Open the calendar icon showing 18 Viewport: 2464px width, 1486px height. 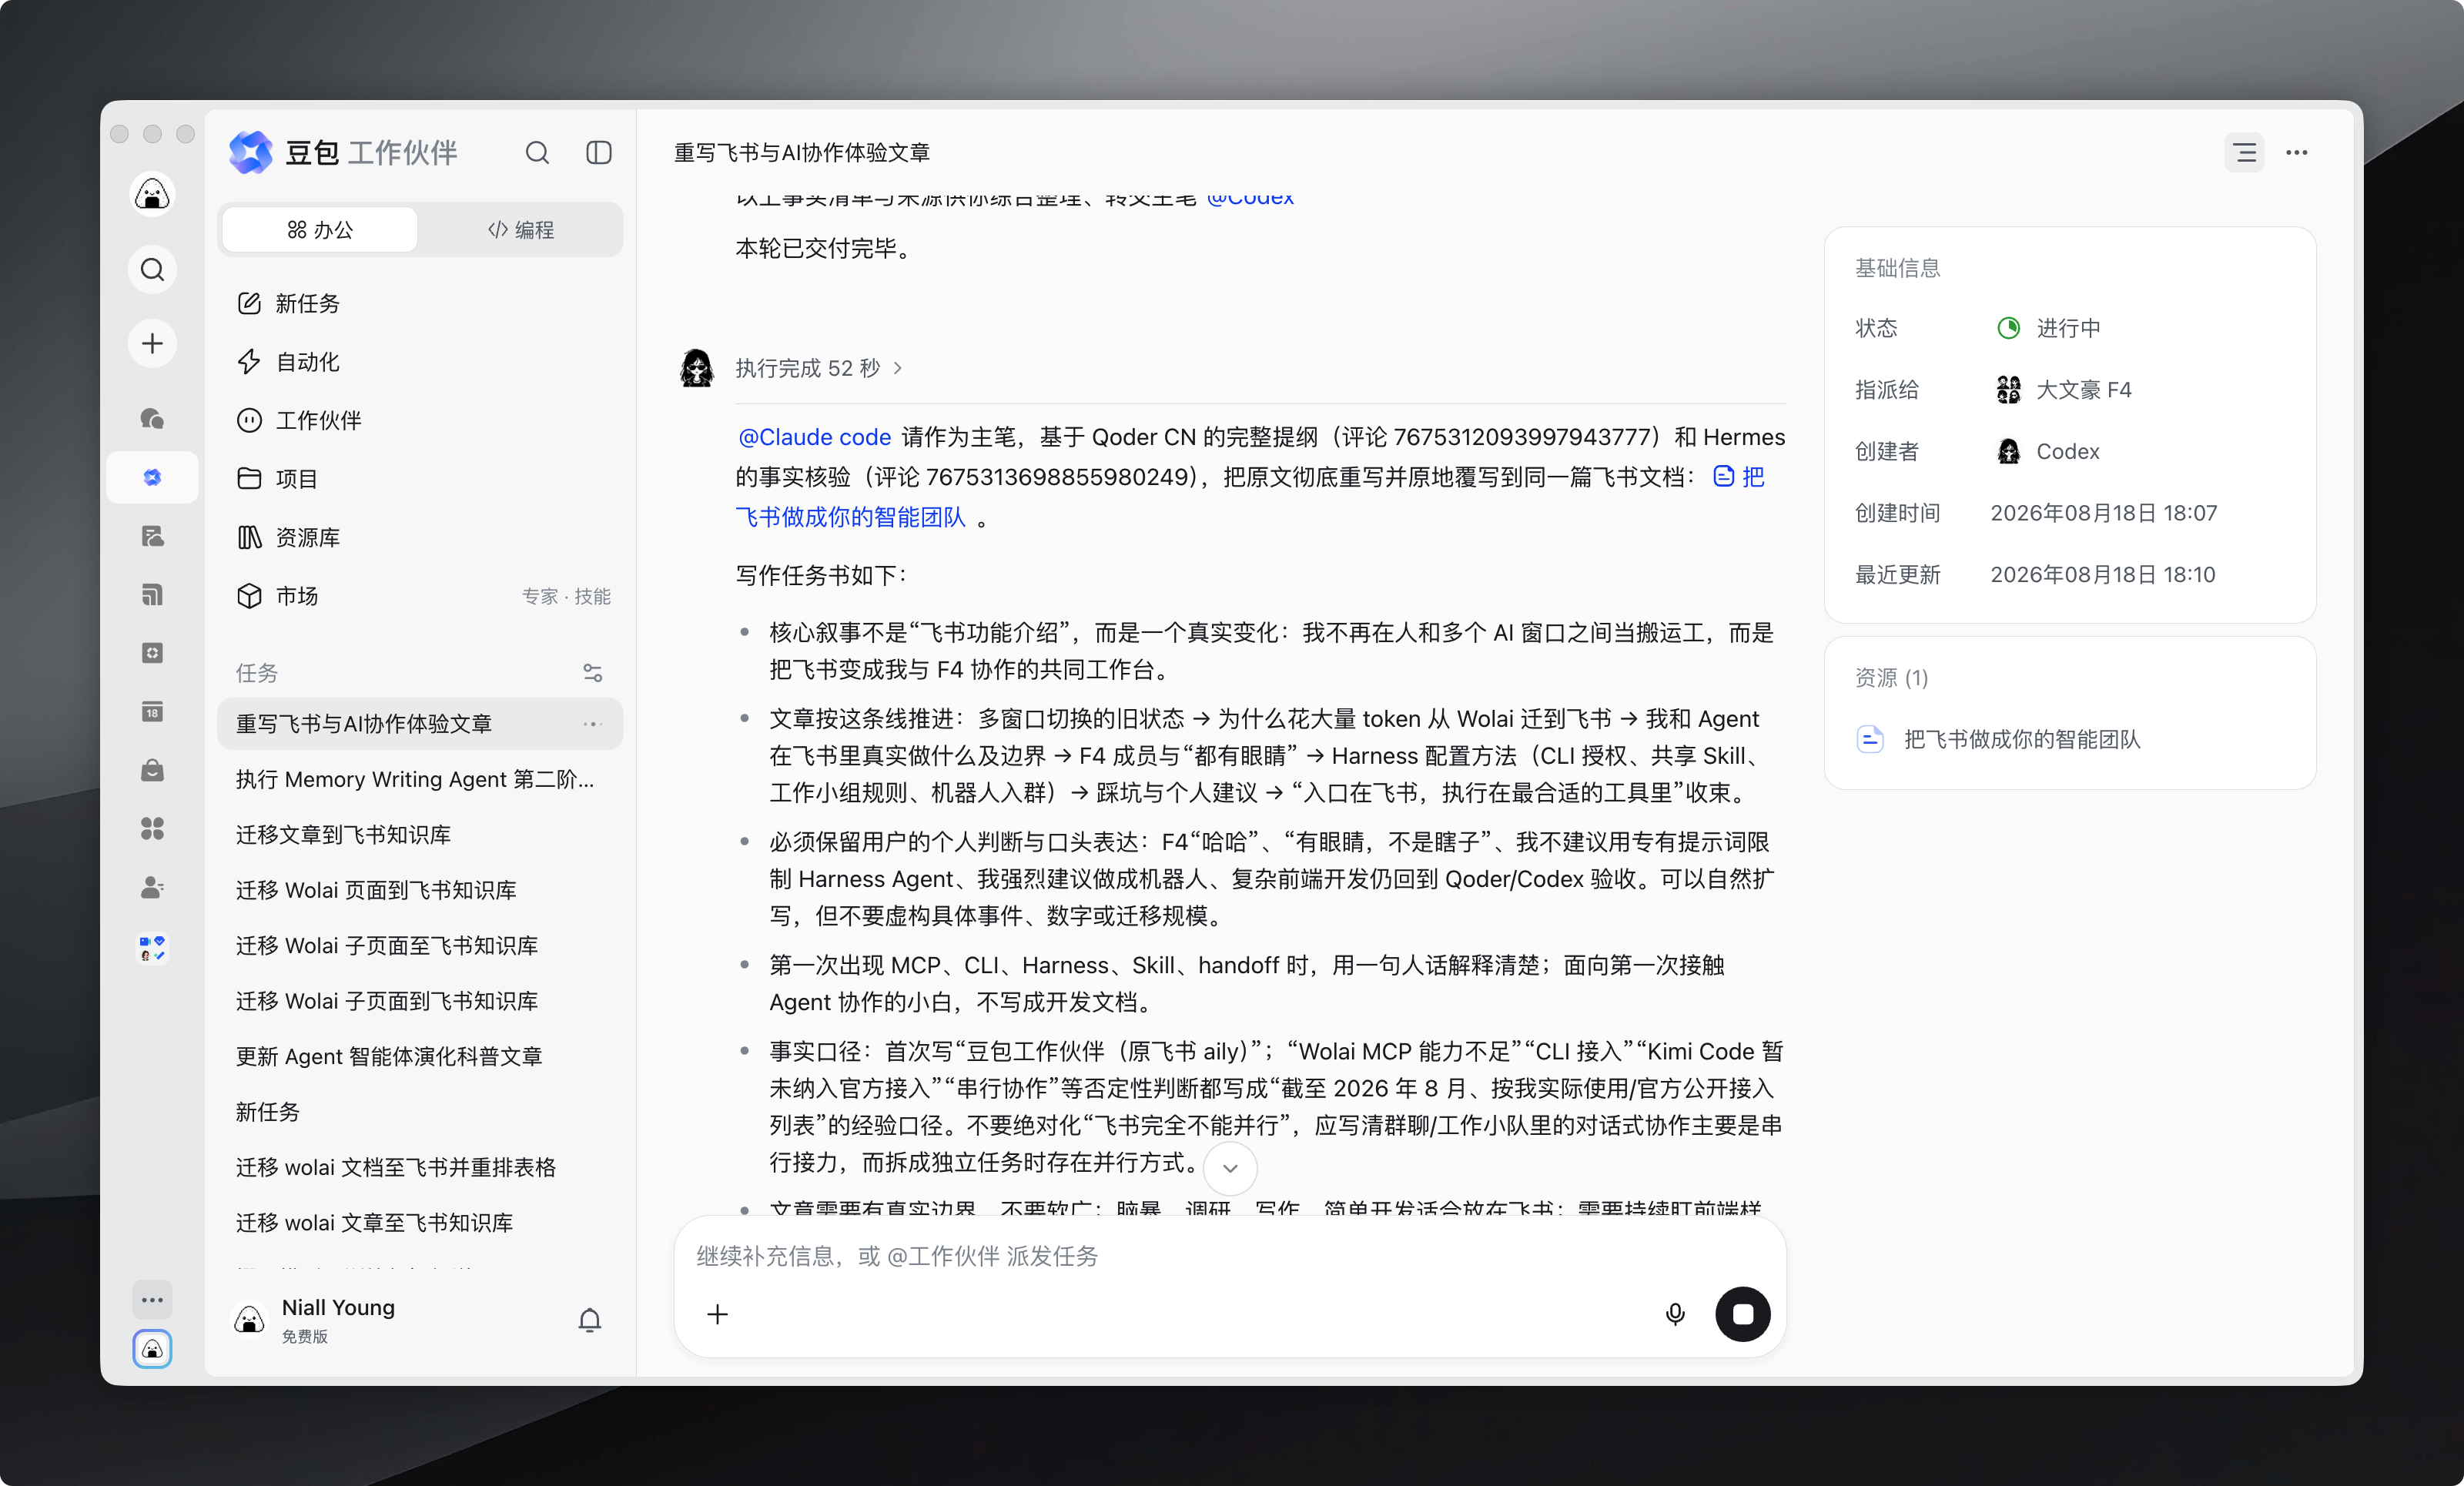click(152, 711)
